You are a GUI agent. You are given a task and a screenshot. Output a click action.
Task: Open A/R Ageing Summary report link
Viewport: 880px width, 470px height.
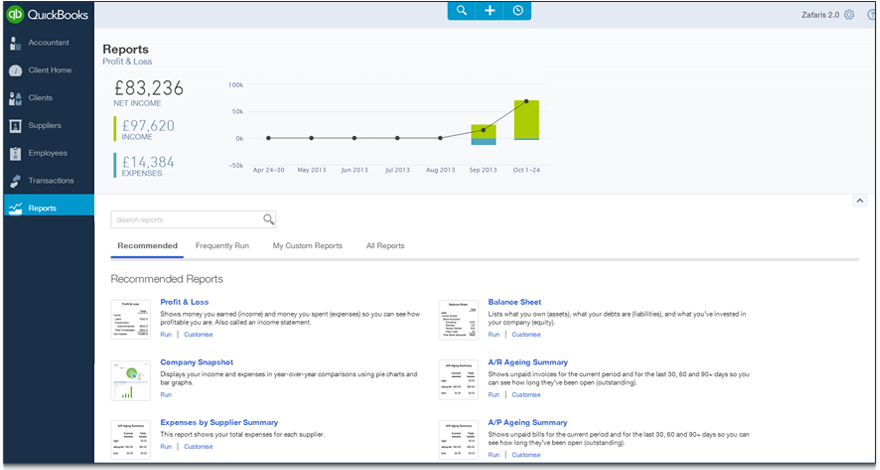(528, 362)
